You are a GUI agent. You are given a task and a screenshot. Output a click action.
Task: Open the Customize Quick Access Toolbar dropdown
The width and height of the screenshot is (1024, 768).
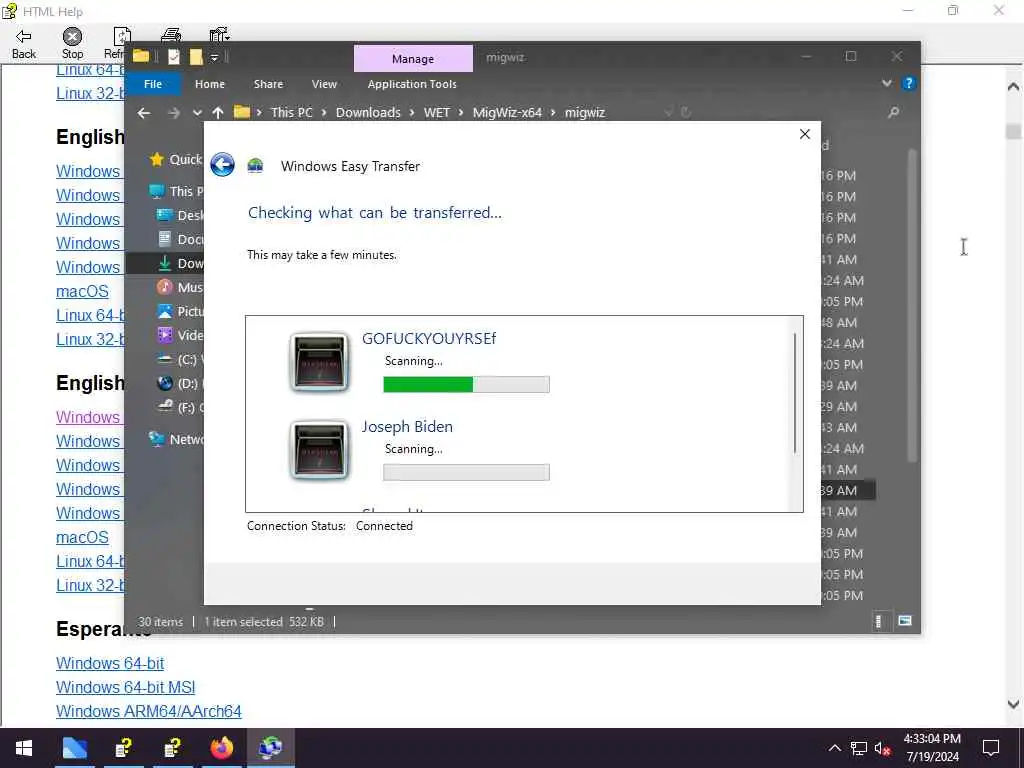(x=214, y=57)
